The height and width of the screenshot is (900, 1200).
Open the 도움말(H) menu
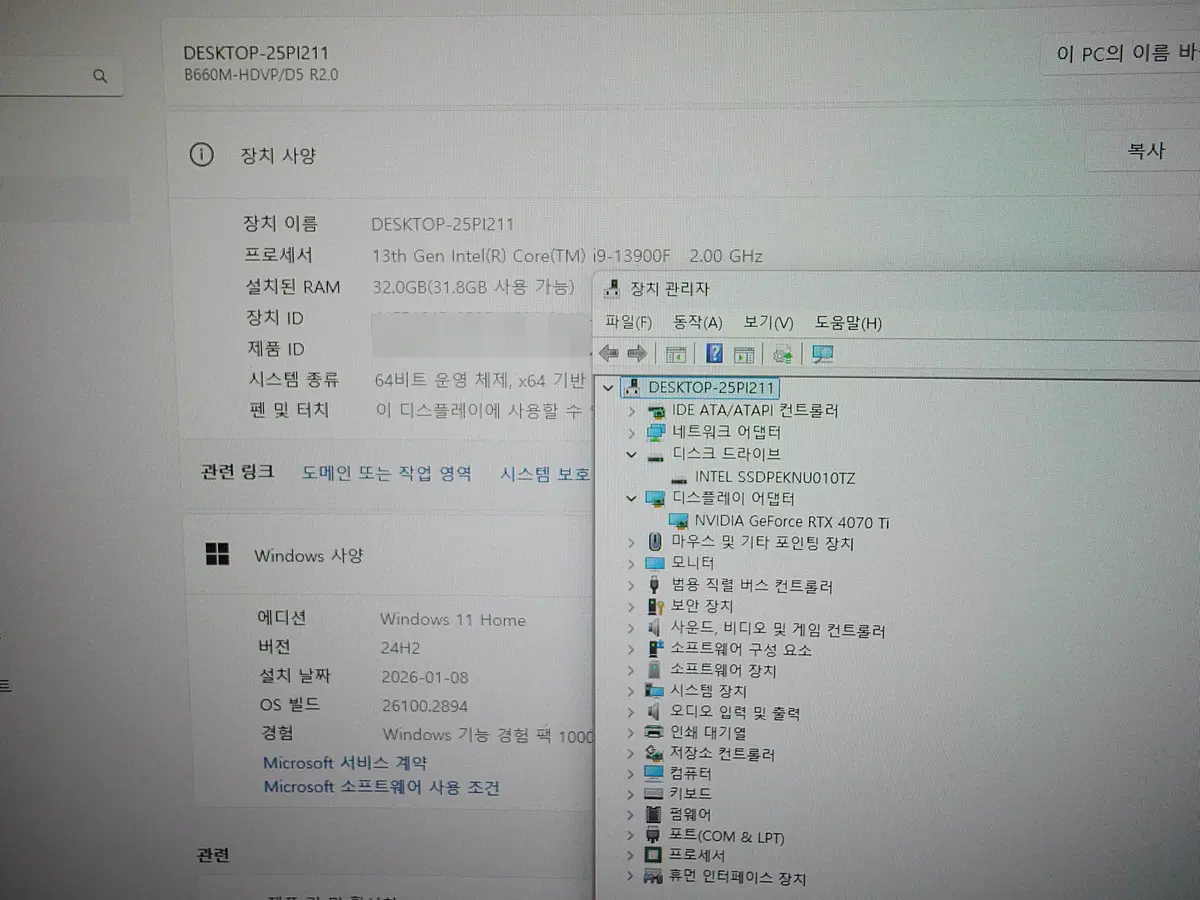point(849,323)
